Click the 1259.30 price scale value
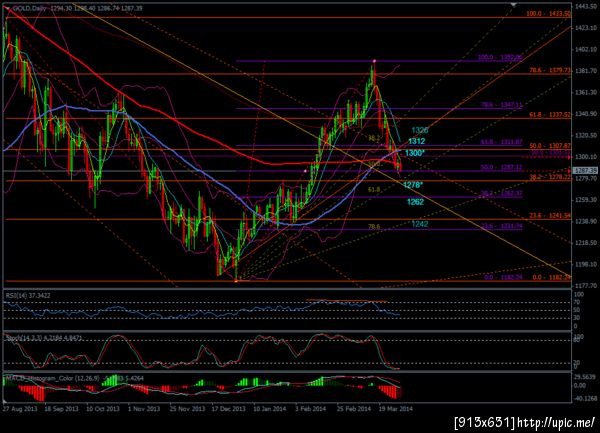This screenshot has height=433, width=600. (586, 199)
